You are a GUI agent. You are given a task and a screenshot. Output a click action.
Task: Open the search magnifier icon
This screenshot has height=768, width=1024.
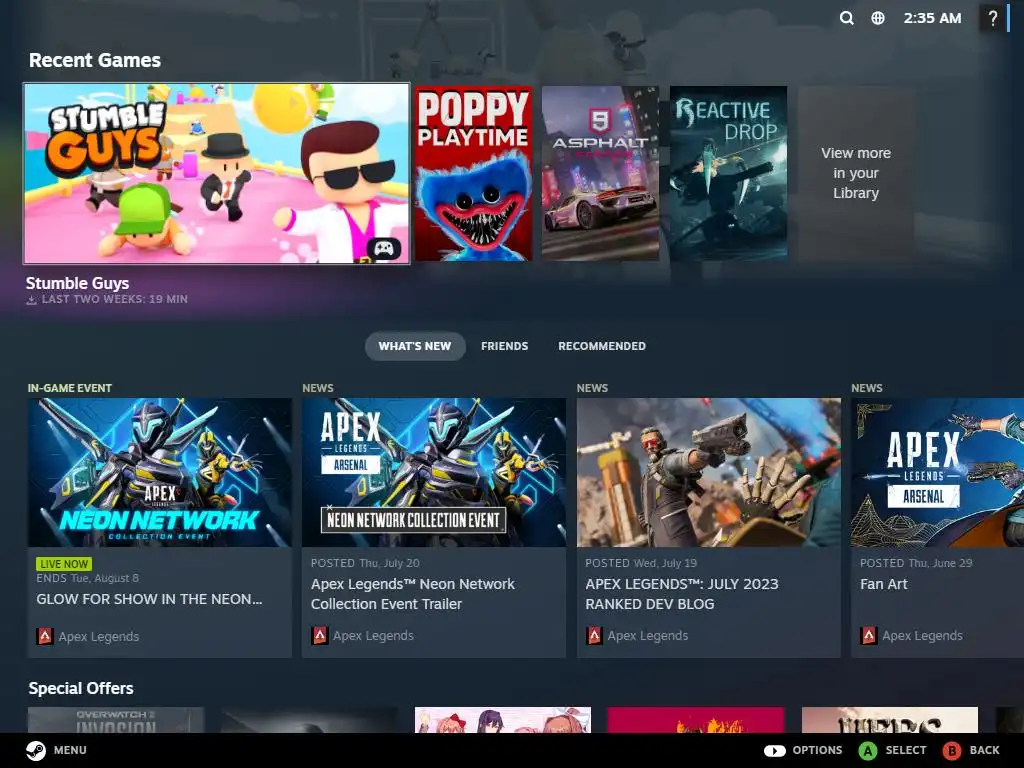[x=846, y=18]
